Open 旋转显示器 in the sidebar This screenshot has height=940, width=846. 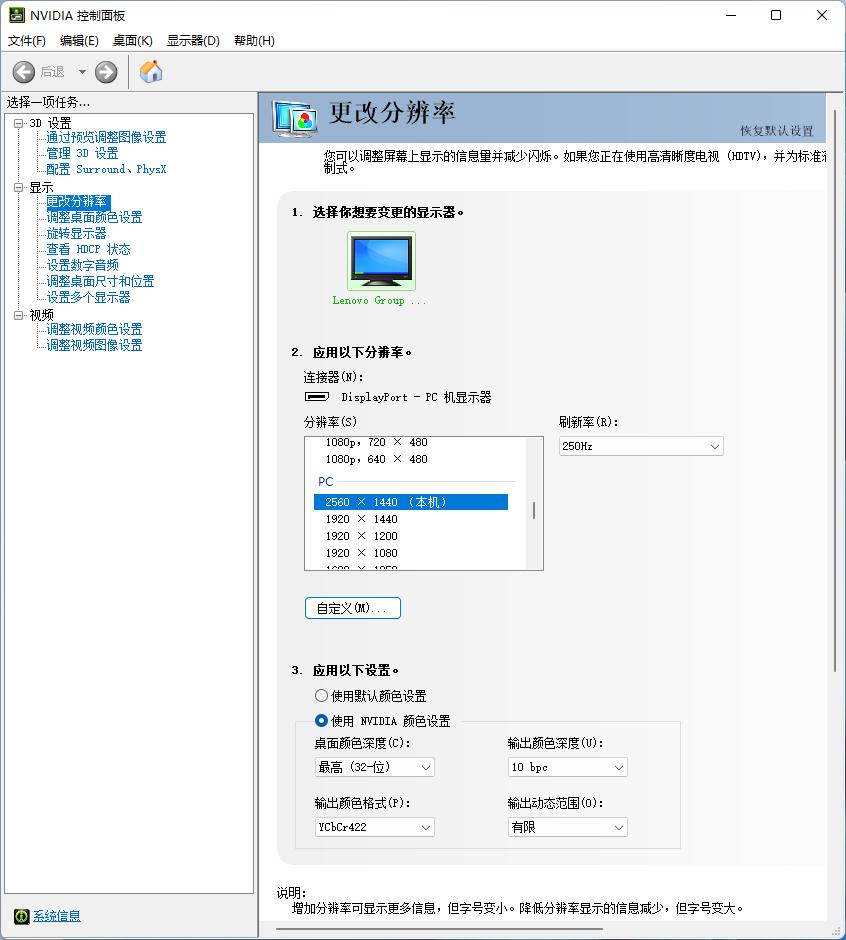[x=75, y=232]
